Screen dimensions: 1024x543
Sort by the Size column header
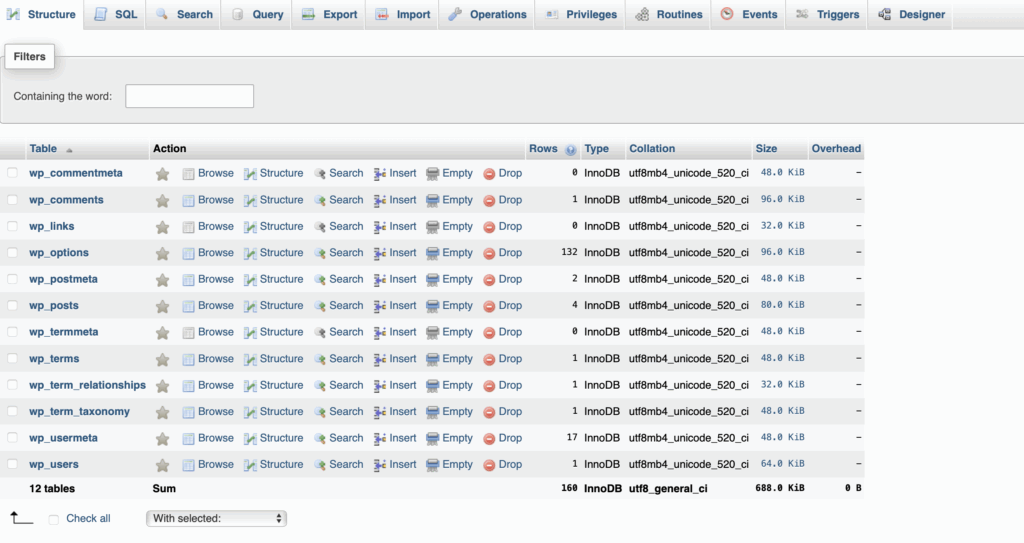point(766,148)
